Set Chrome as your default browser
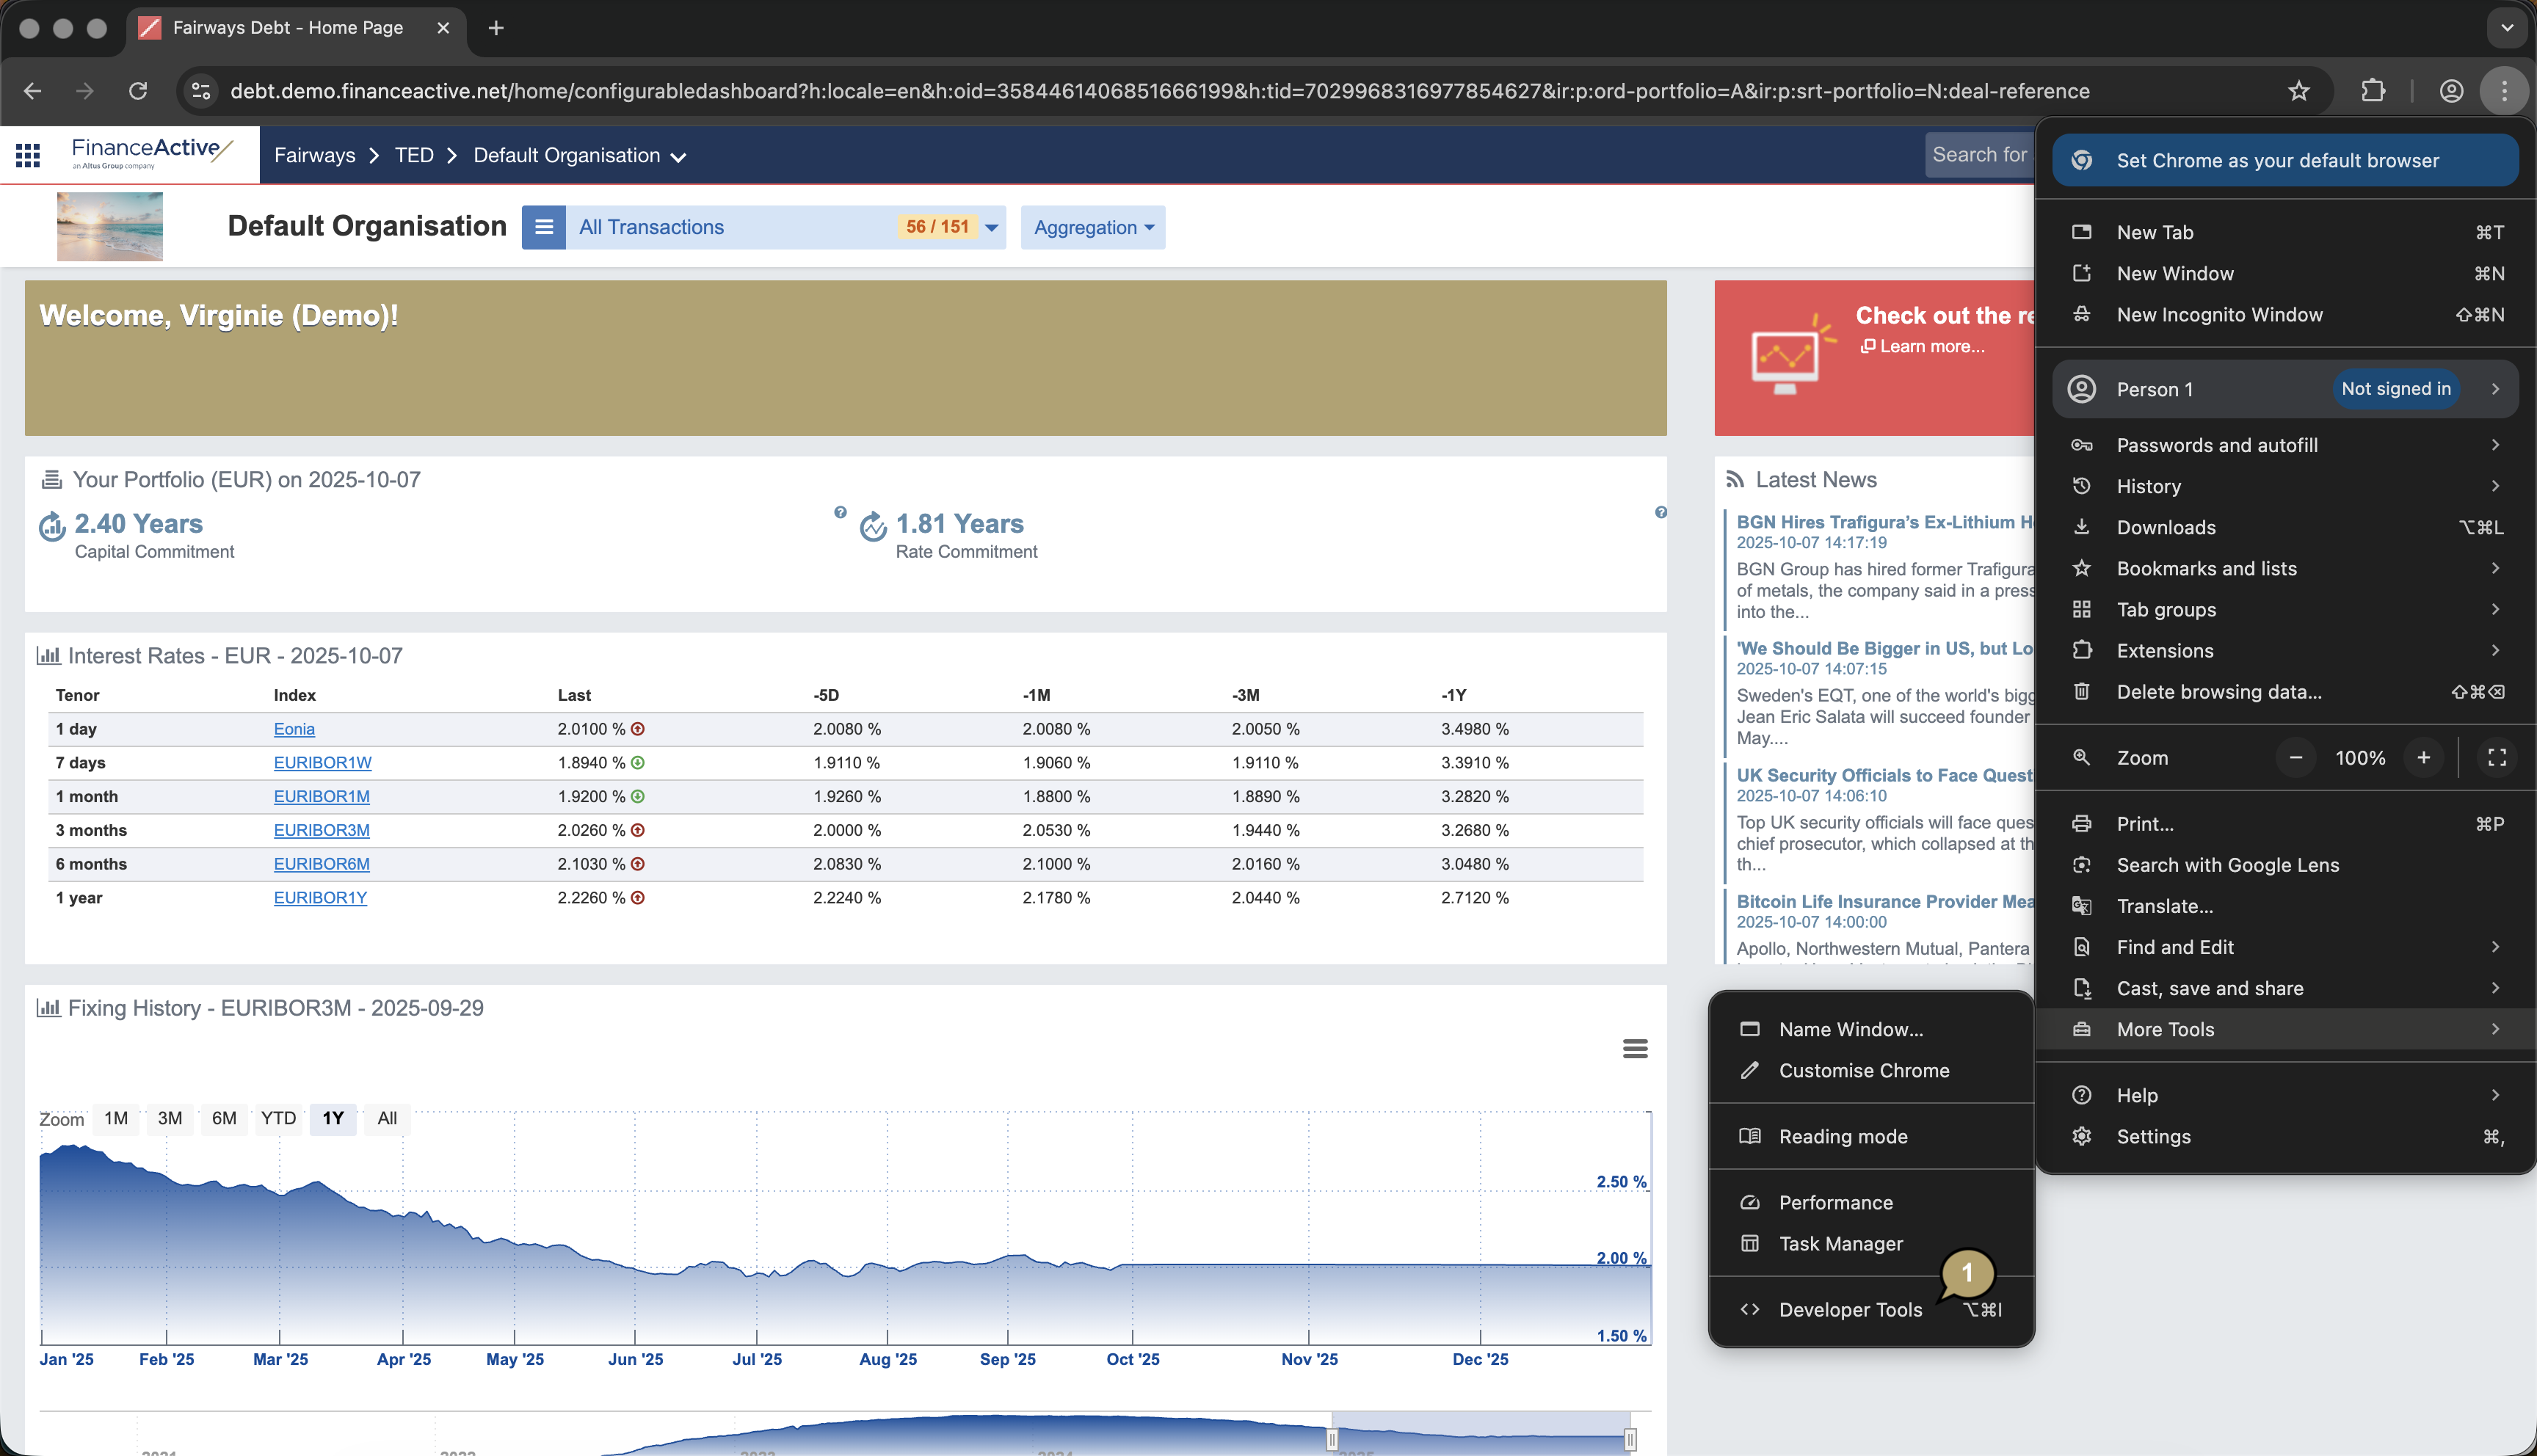 pyautogui.click(x=2284, y=160)
